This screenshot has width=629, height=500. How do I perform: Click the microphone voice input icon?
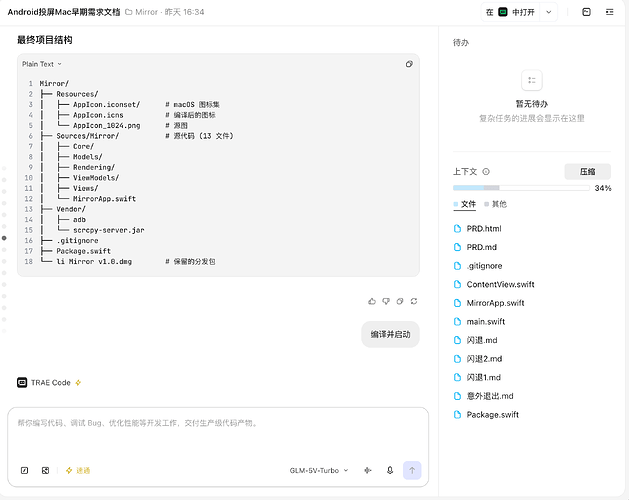(x=390, y=470)
